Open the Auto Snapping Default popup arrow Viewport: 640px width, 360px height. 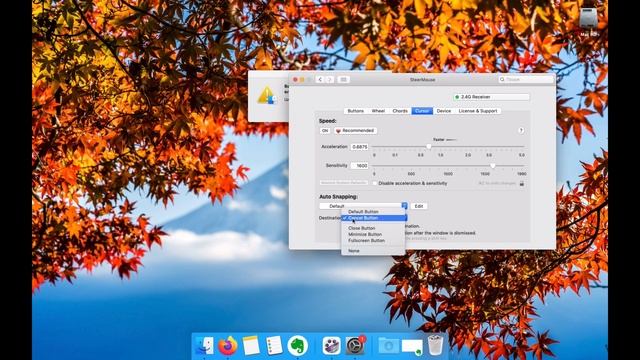point(404,206)
